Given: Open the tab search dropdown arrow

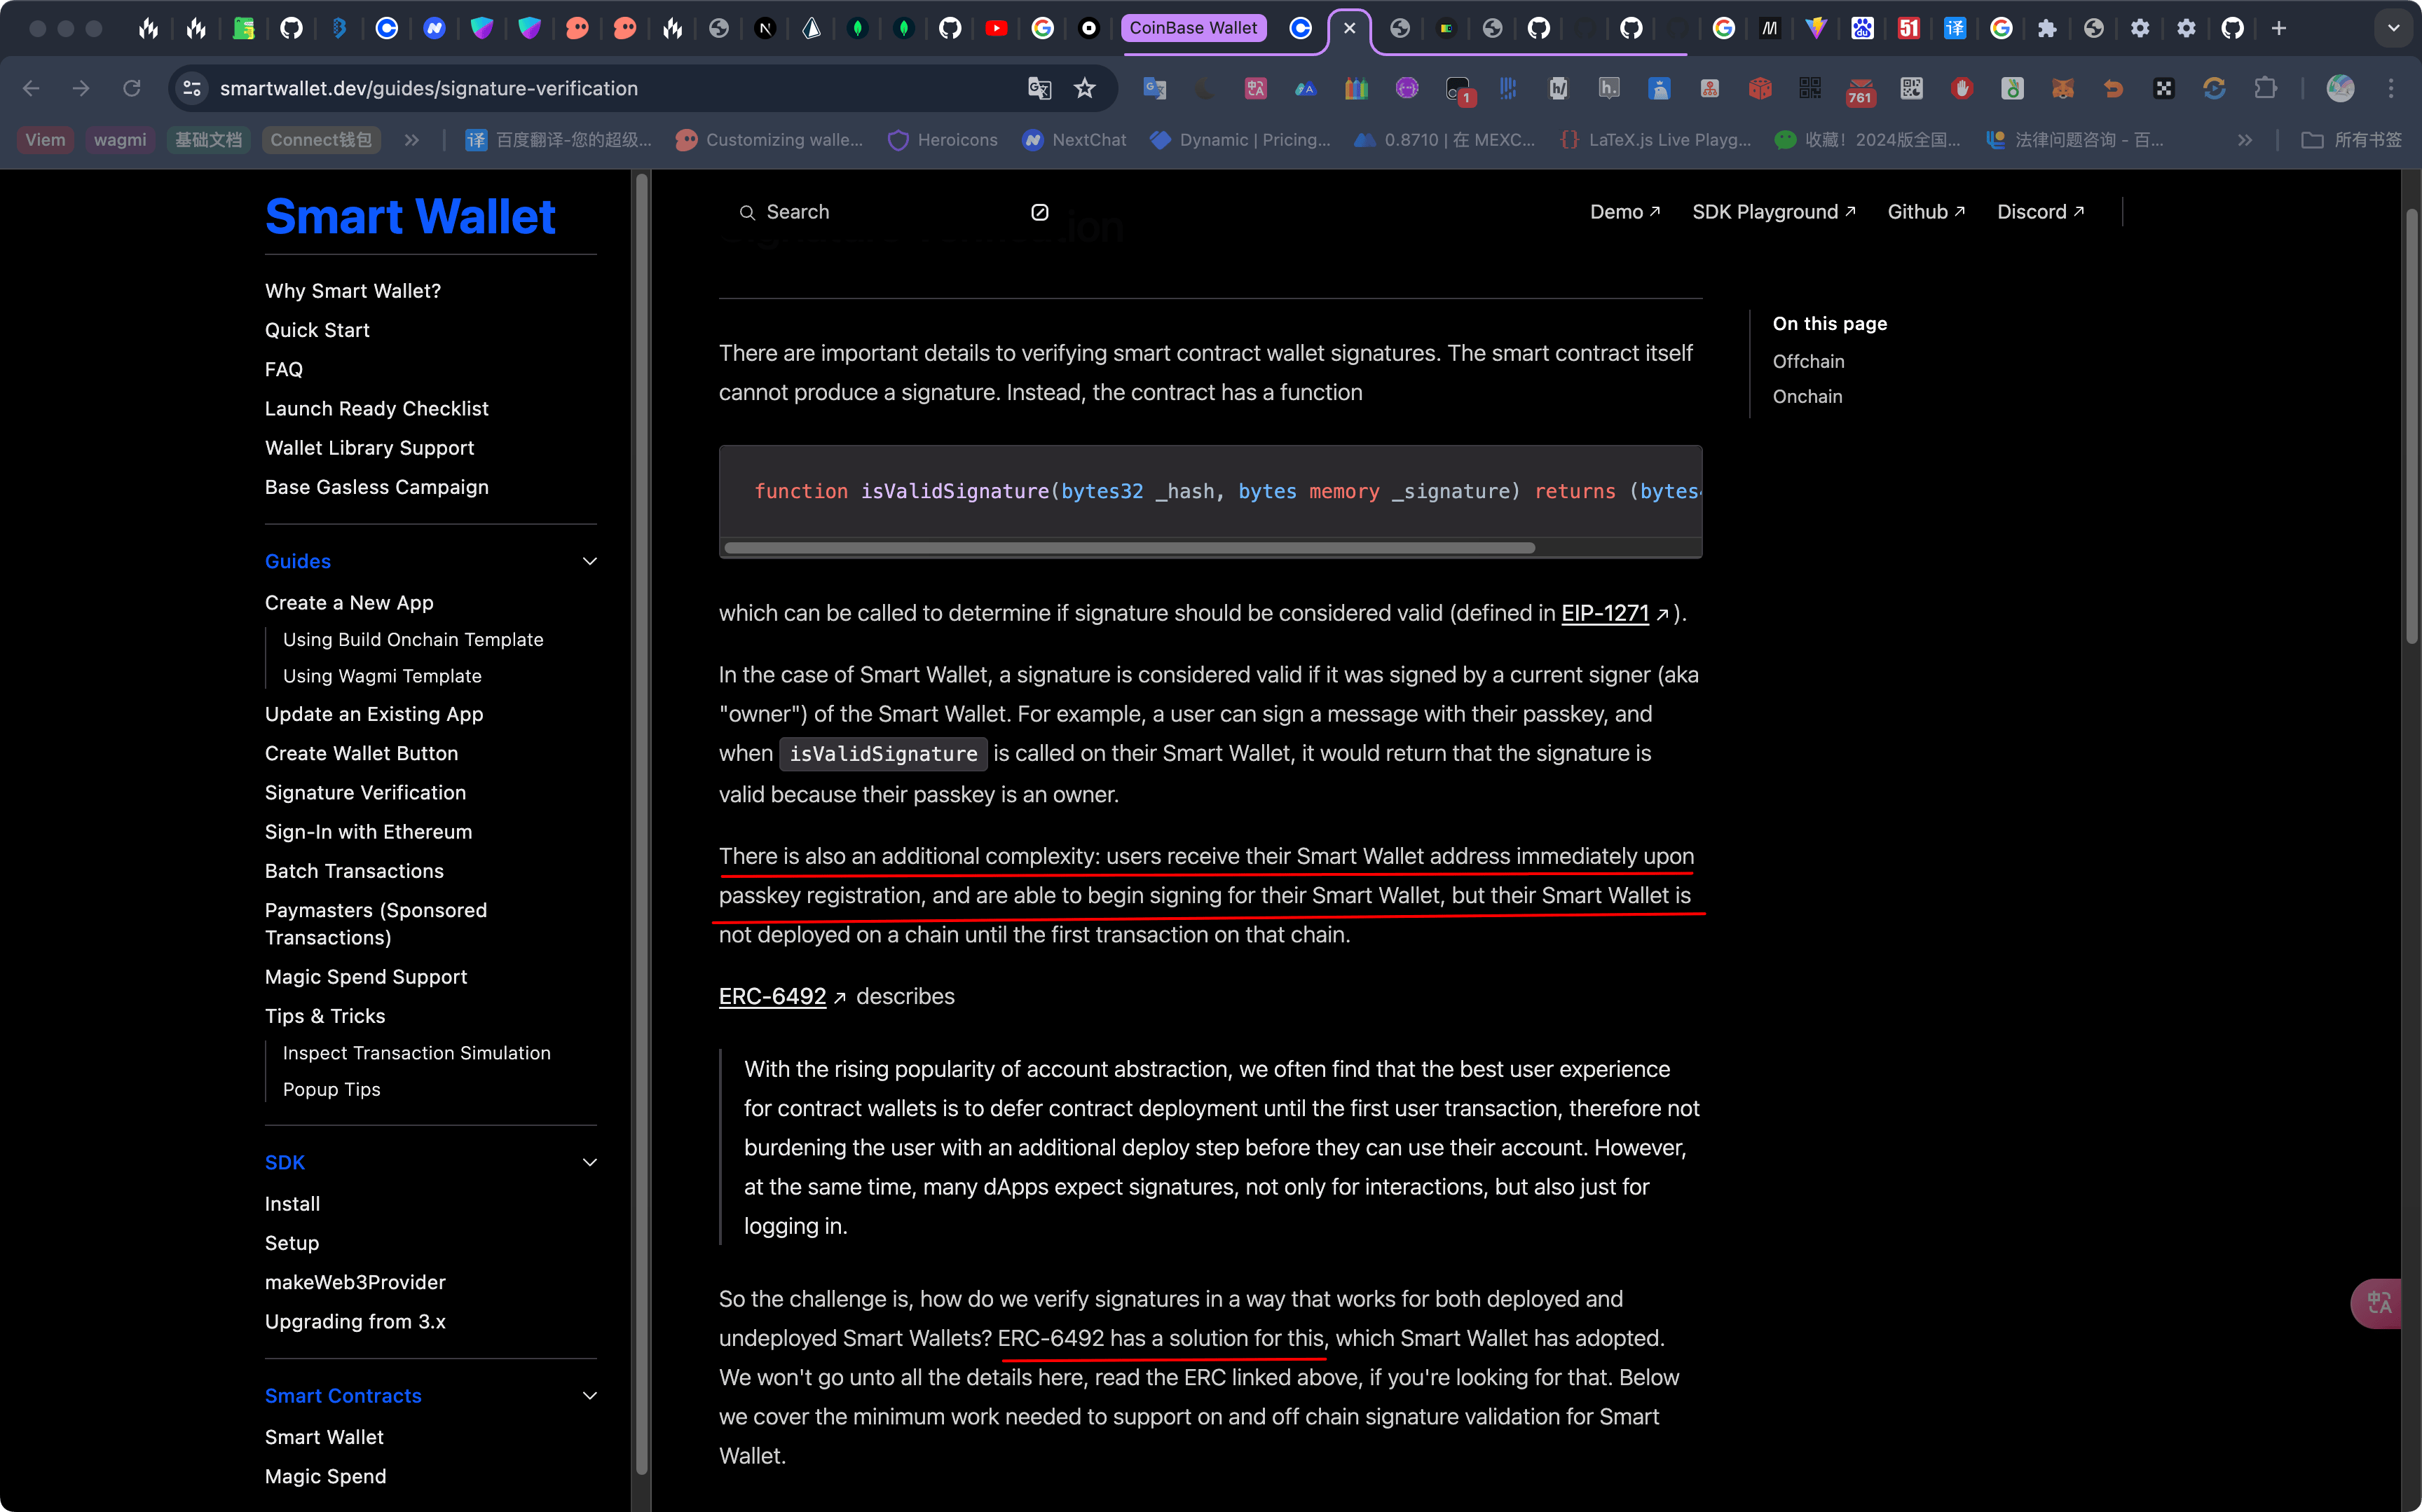Looking at the screenshot, I should pos(2393,28).
